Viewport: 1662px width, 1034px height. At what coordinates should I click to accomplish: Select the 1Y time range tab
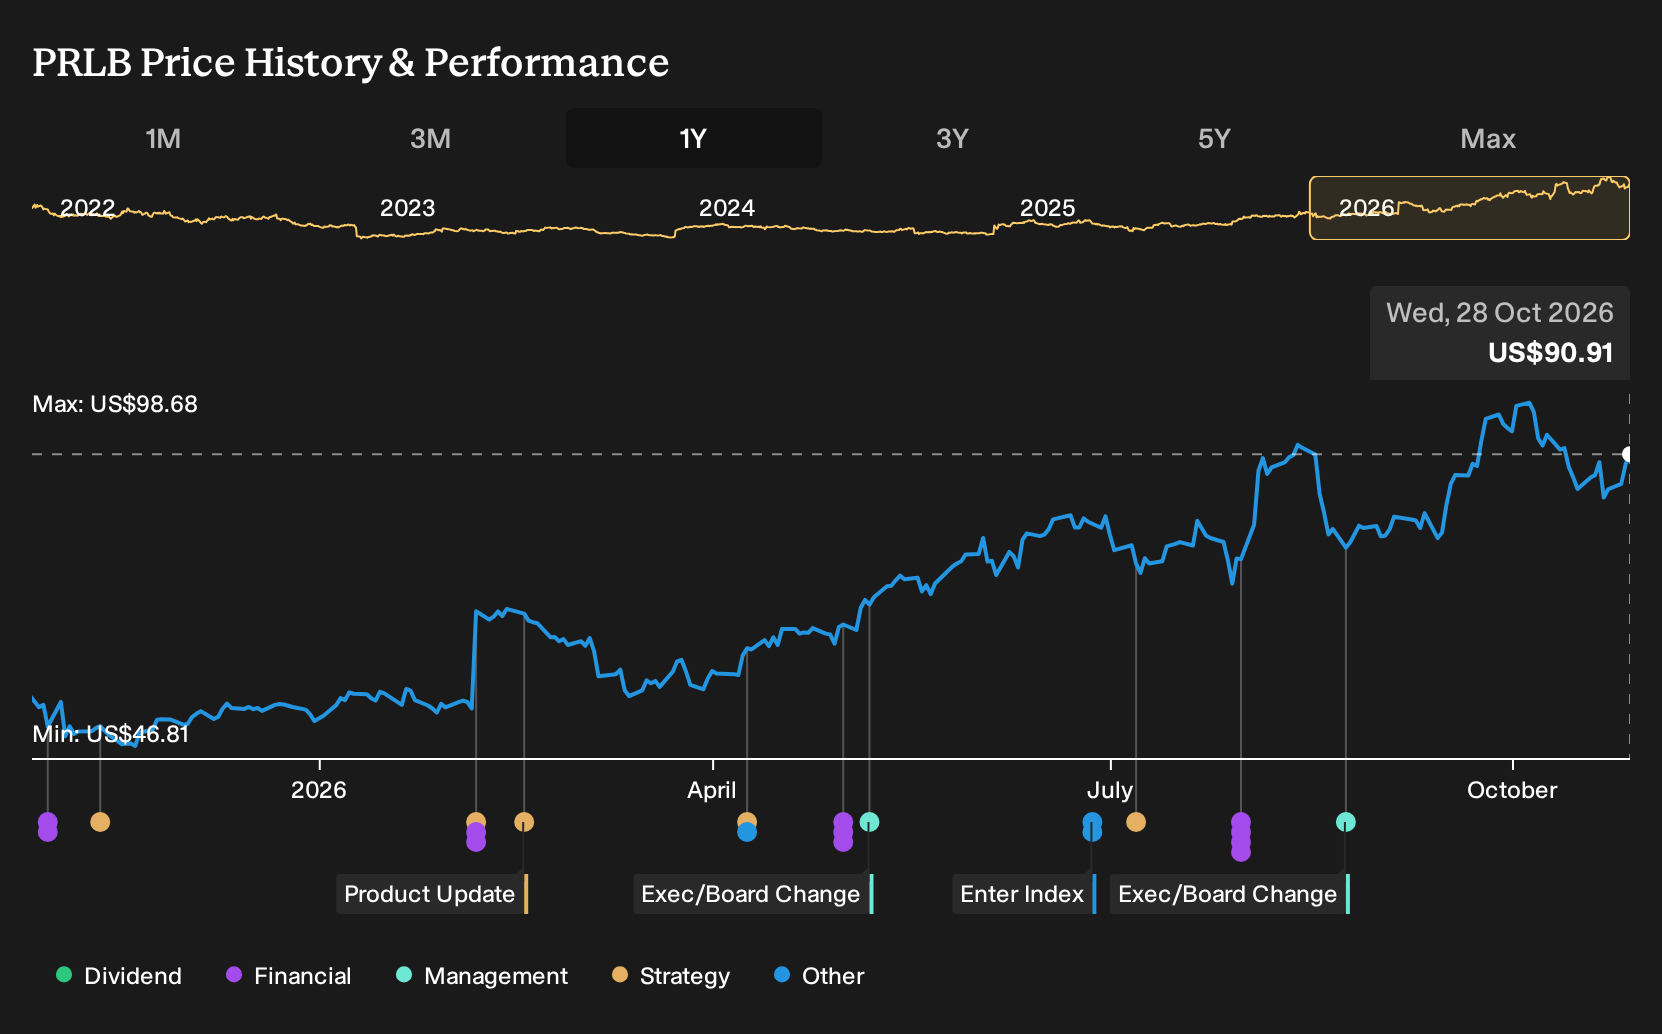click(693, 138)
